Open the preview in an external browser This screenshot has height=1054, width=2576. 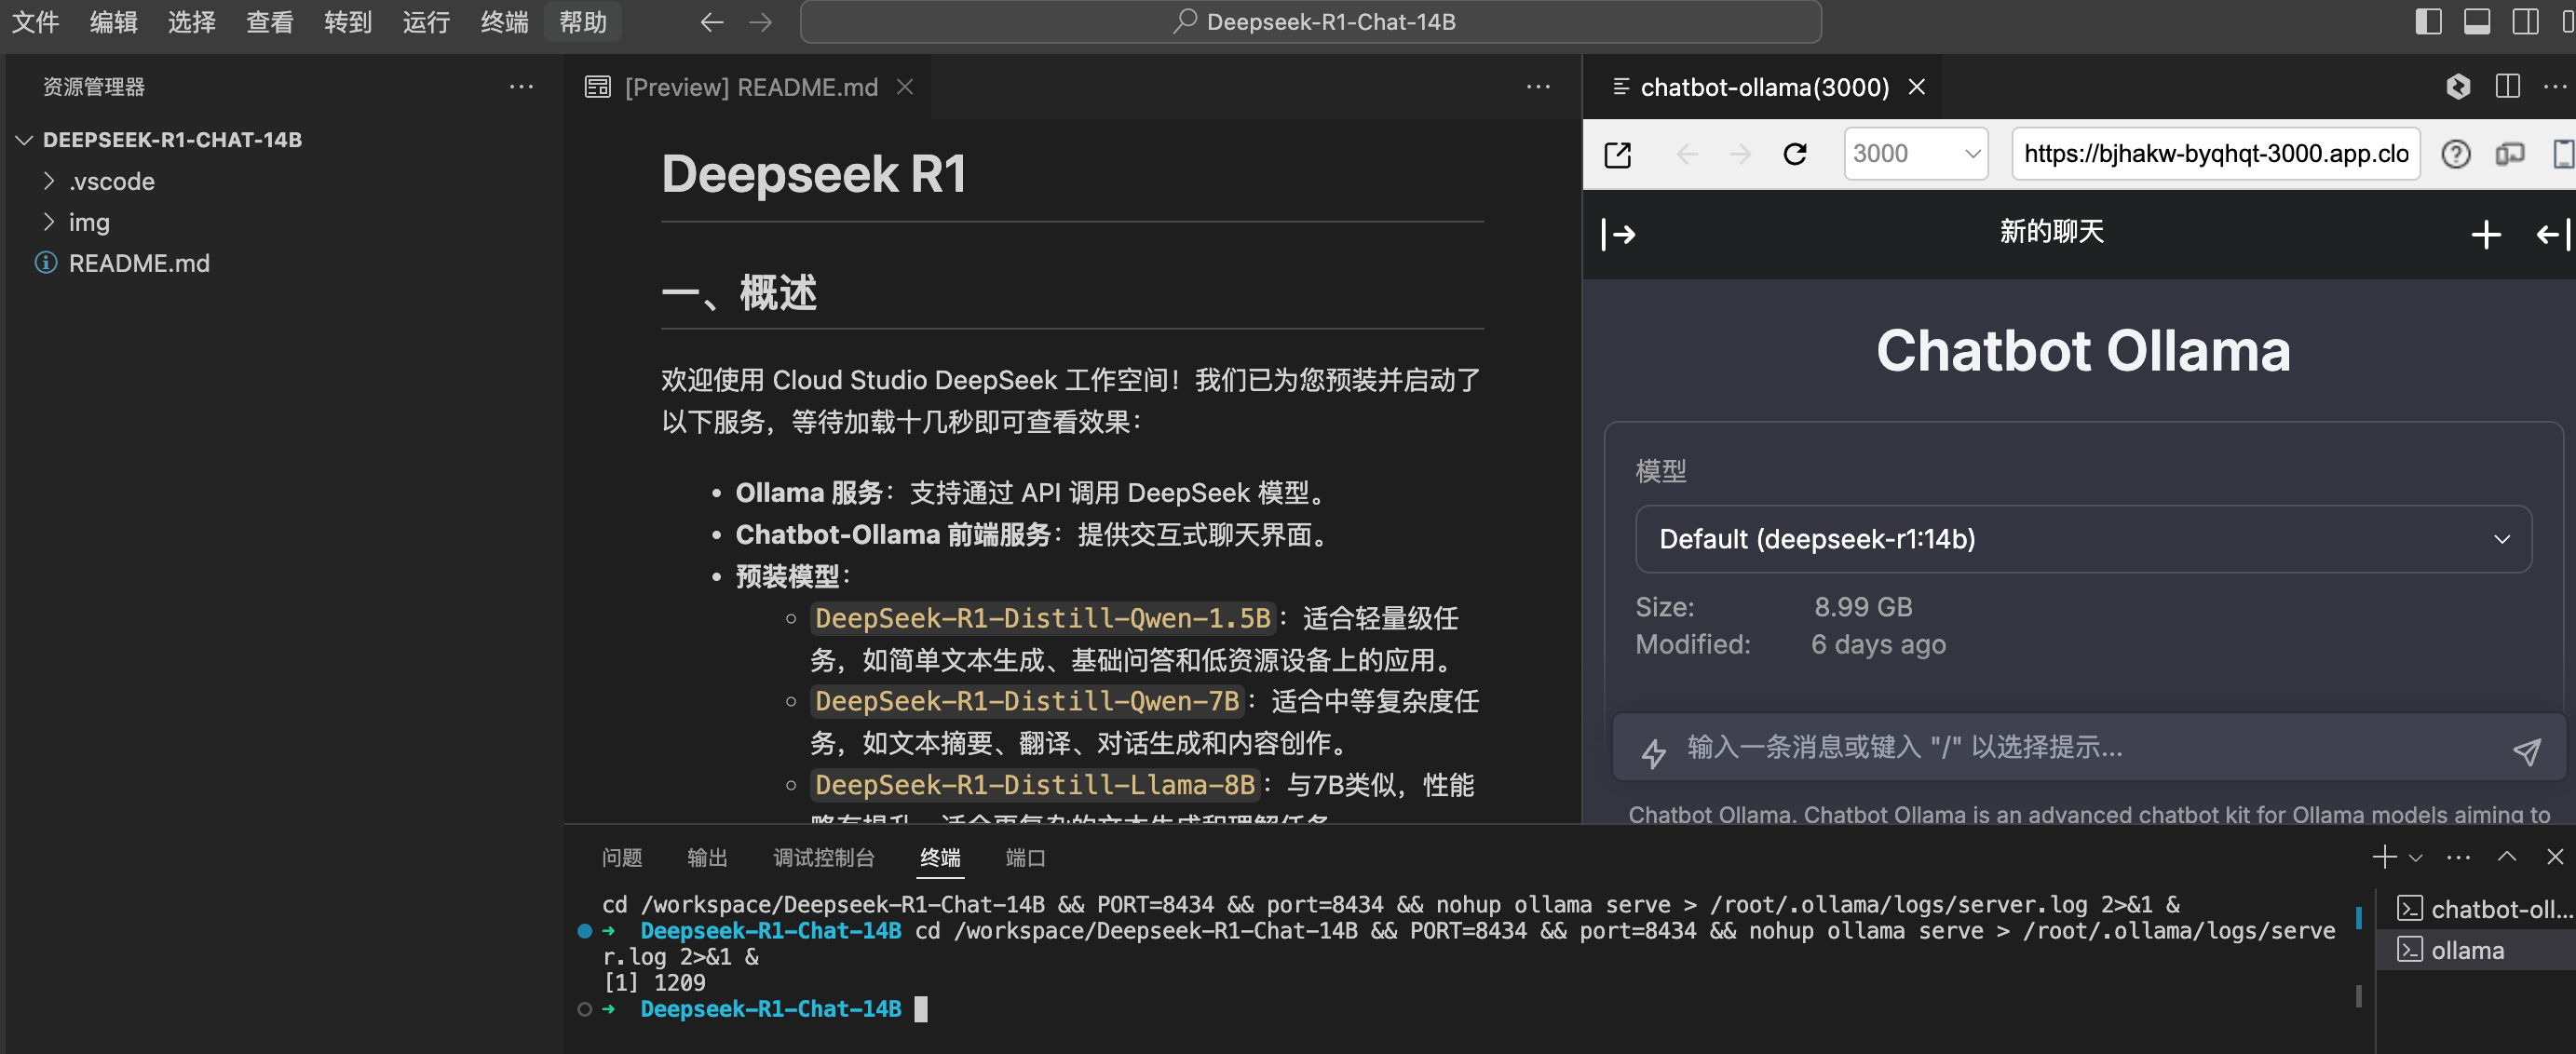pos(1617,154)
